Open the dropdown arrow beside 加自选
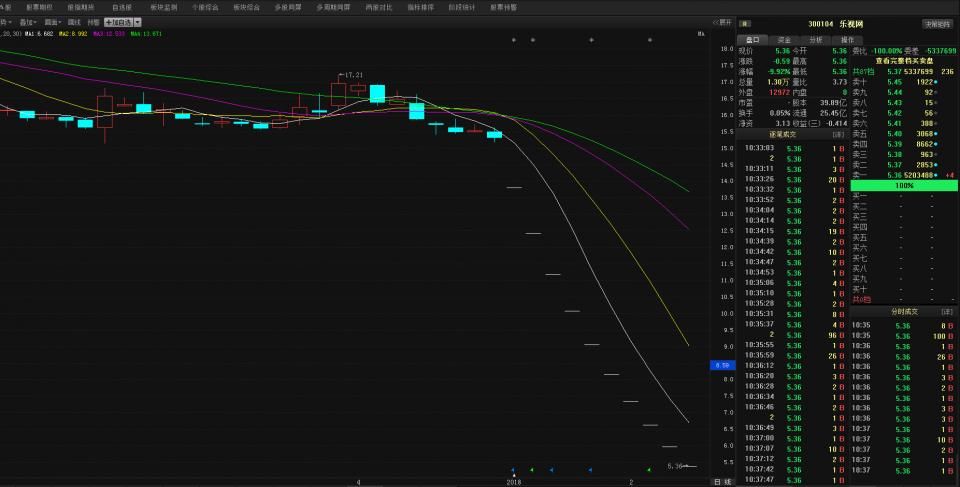Image resolution: width=960 pixels, height=487 pixels. click(x=138, y=21)
